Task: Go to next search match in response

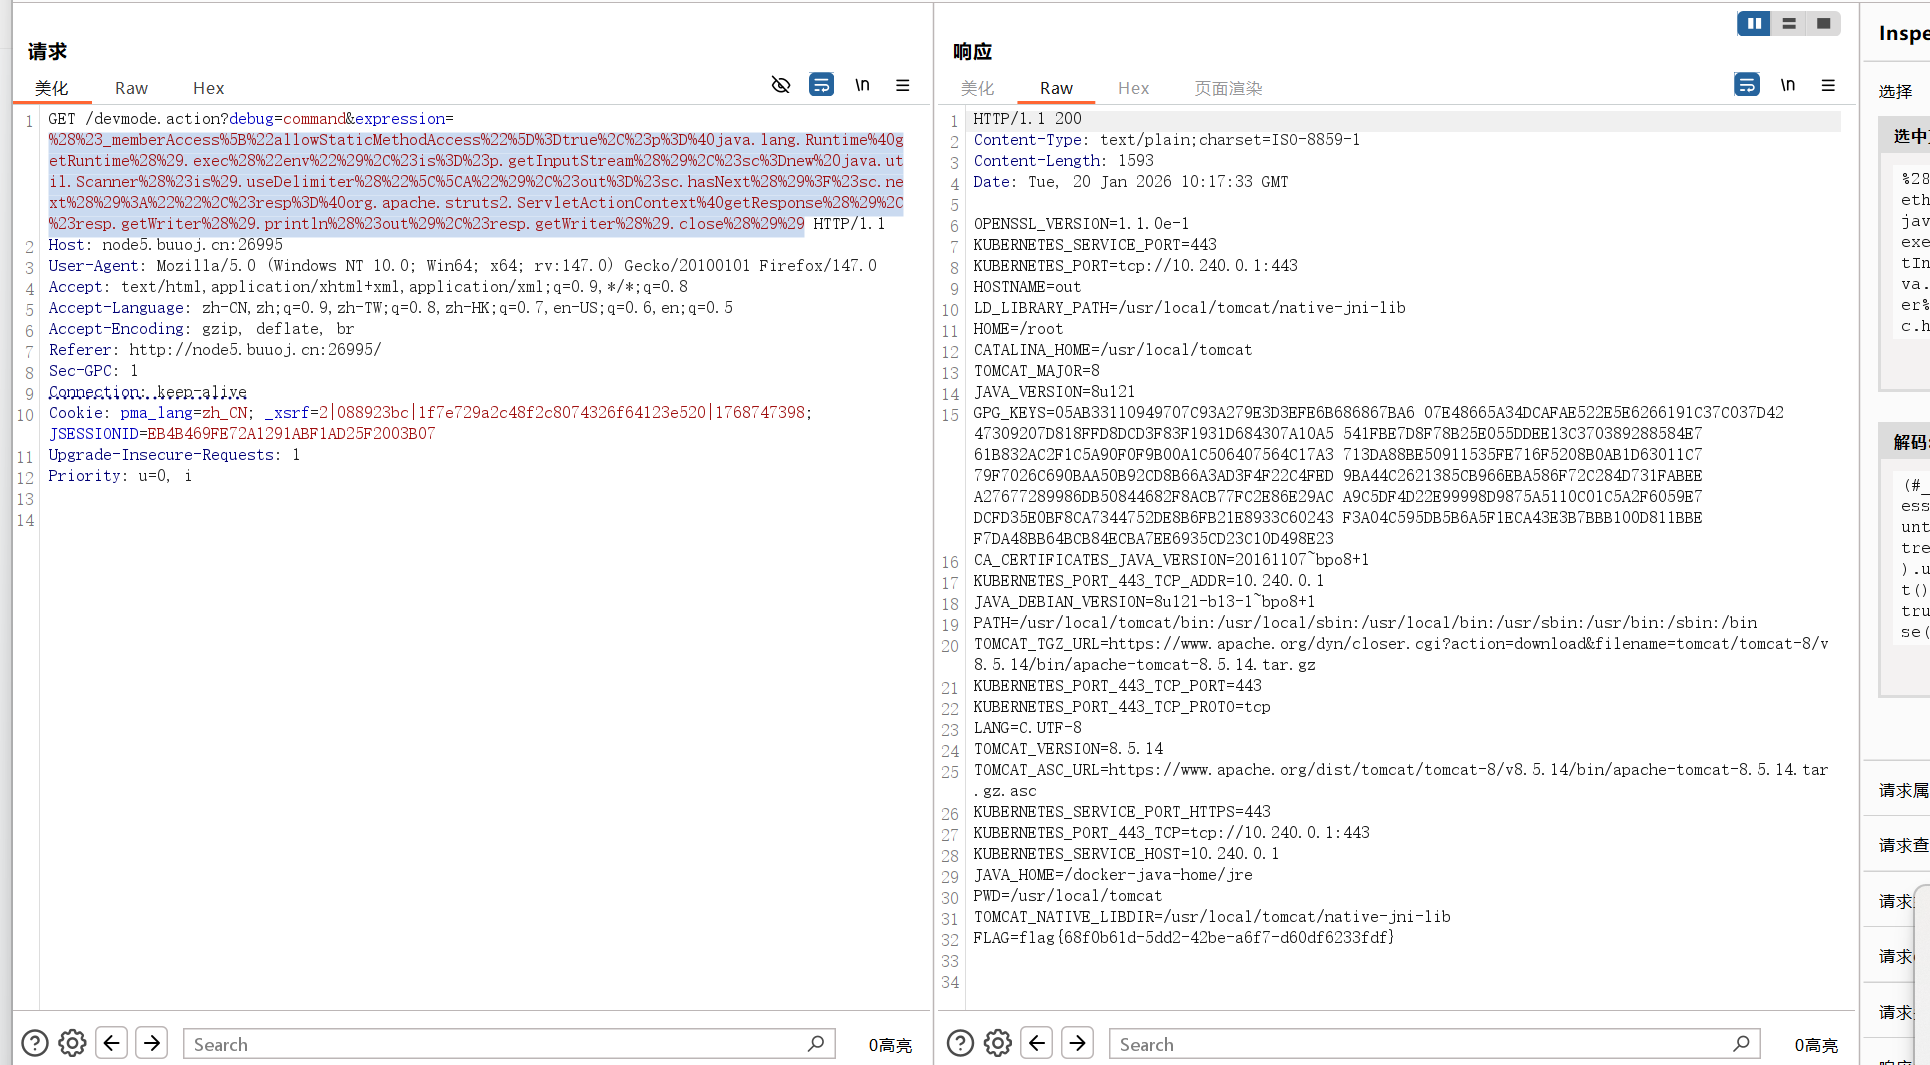Action: [1077, 1043]
